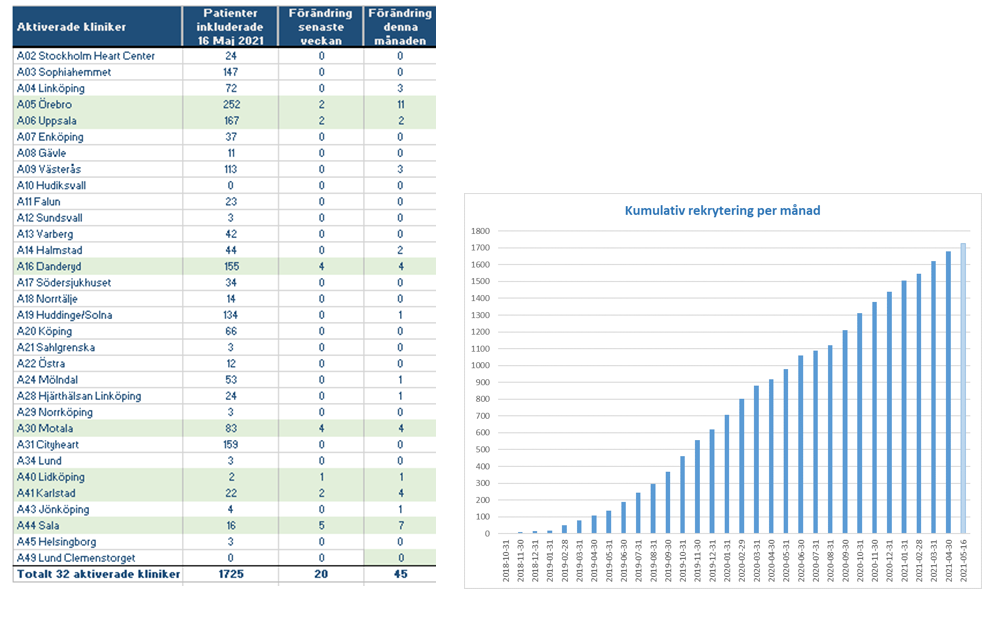
Task: Select the 'A14 Halmstad' clinic cell
Action: pos(98,250)
